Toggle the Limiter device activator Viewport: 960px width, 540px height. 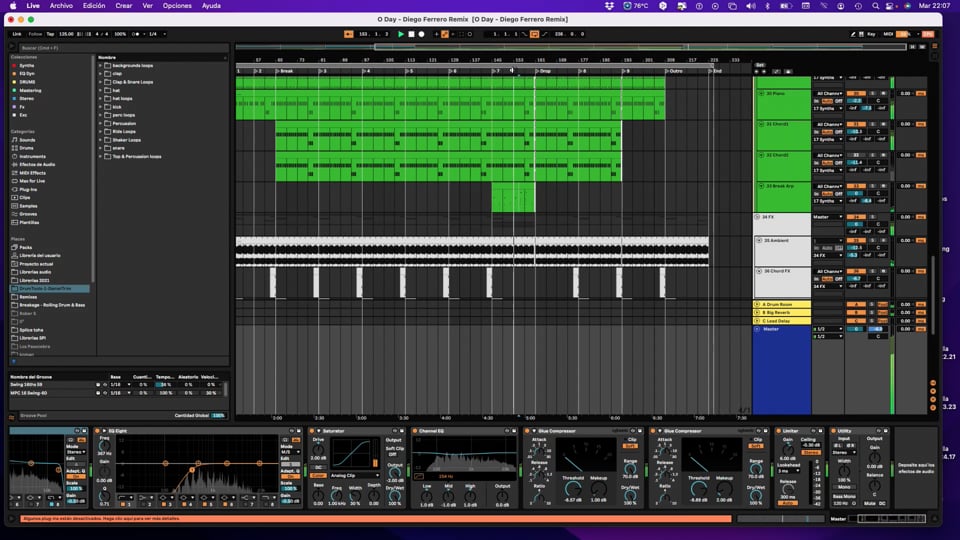779,431
